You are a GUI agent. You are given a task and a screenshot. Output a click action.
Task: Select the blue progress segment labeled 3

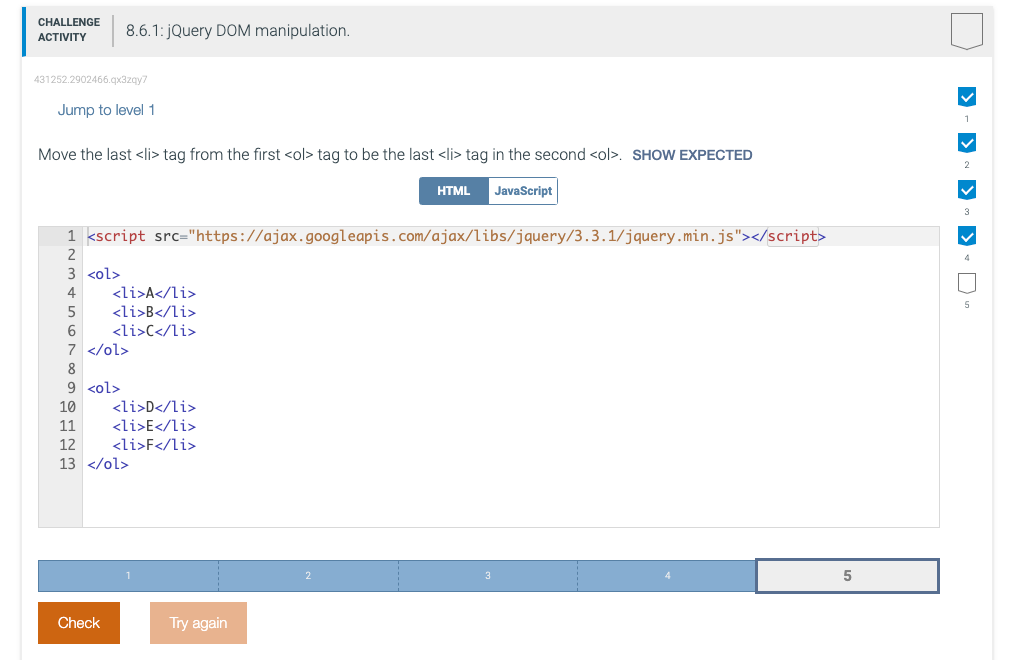point(487,575)
